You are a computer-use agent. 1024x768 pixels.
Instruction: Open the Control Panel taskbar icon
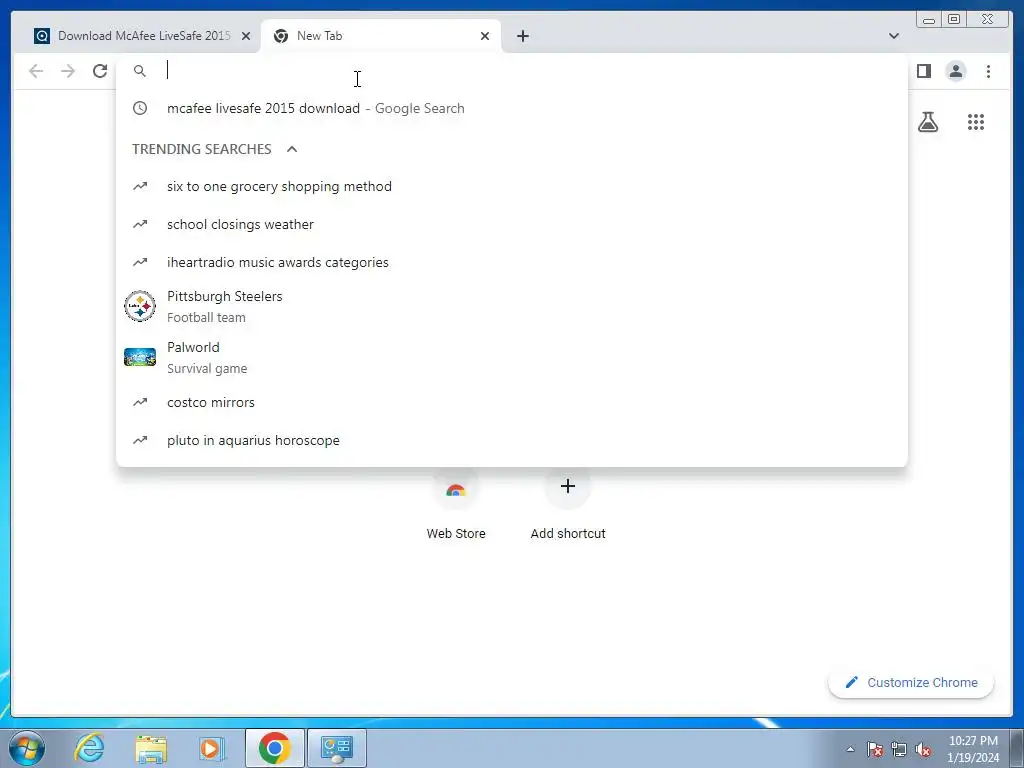click(x=337, y=748)
